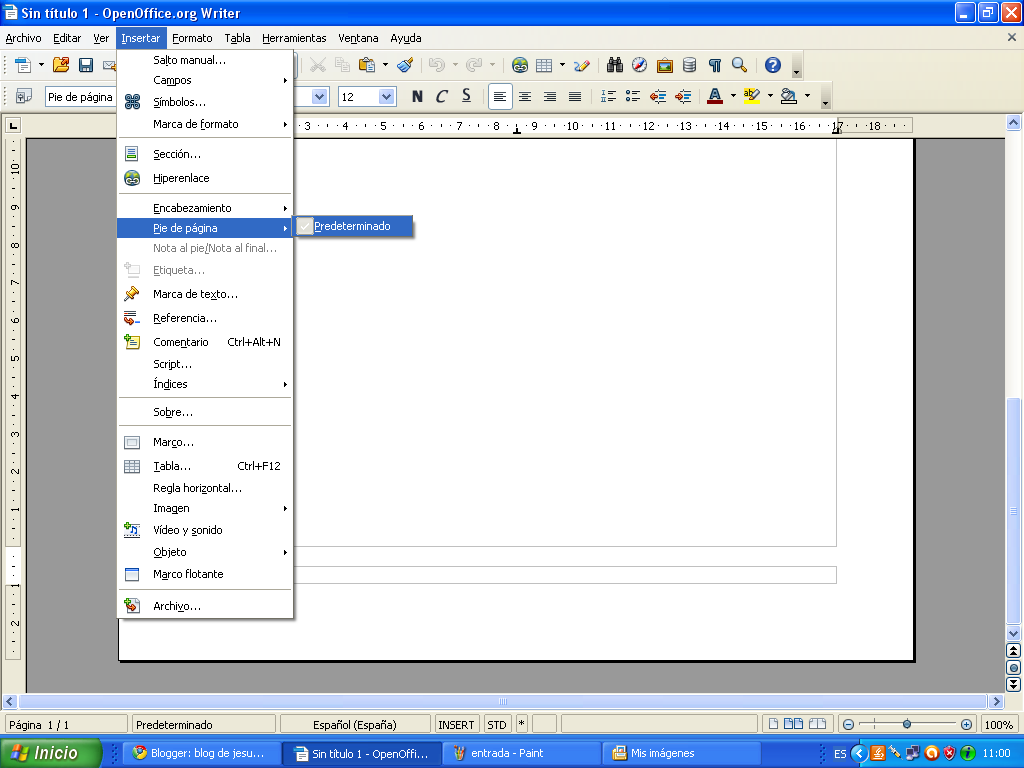1024x768 pixels.
Task: Expand the font name dropdown arrow
Action: pos(319,97)
